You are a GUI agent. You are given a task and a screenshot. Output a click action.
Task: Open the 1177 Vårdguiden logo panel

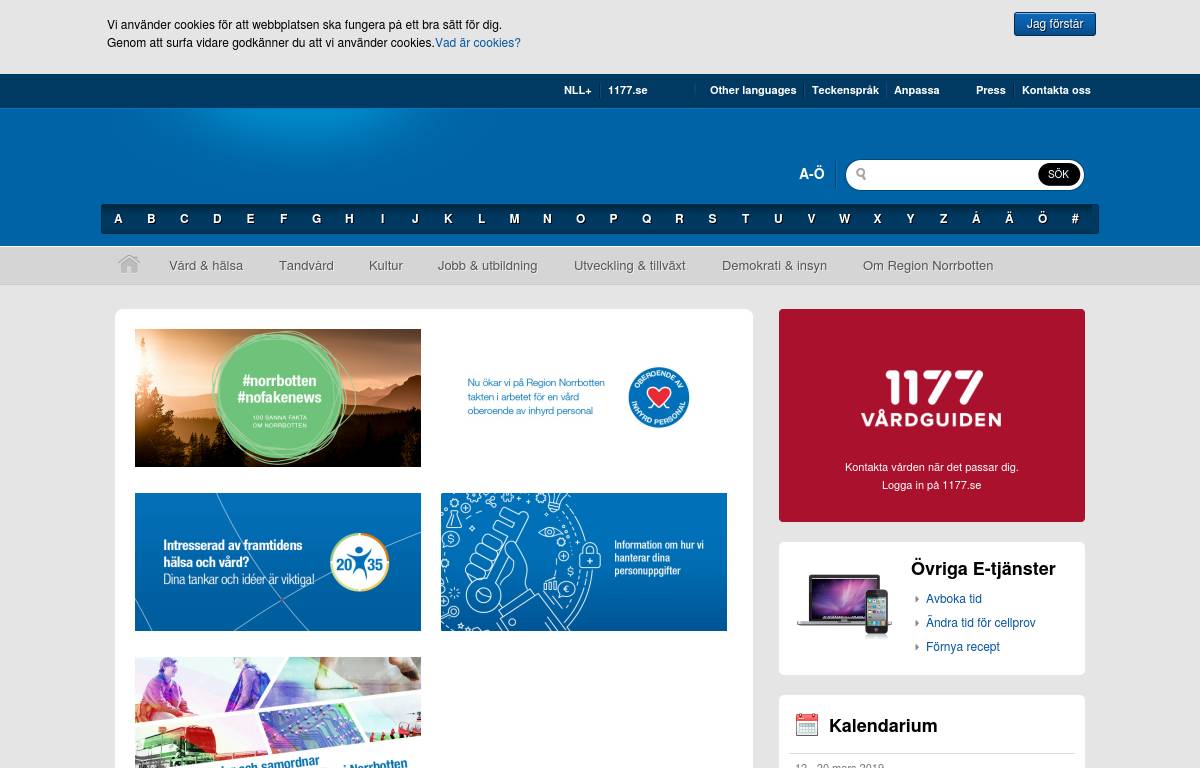tap(931, 414)
